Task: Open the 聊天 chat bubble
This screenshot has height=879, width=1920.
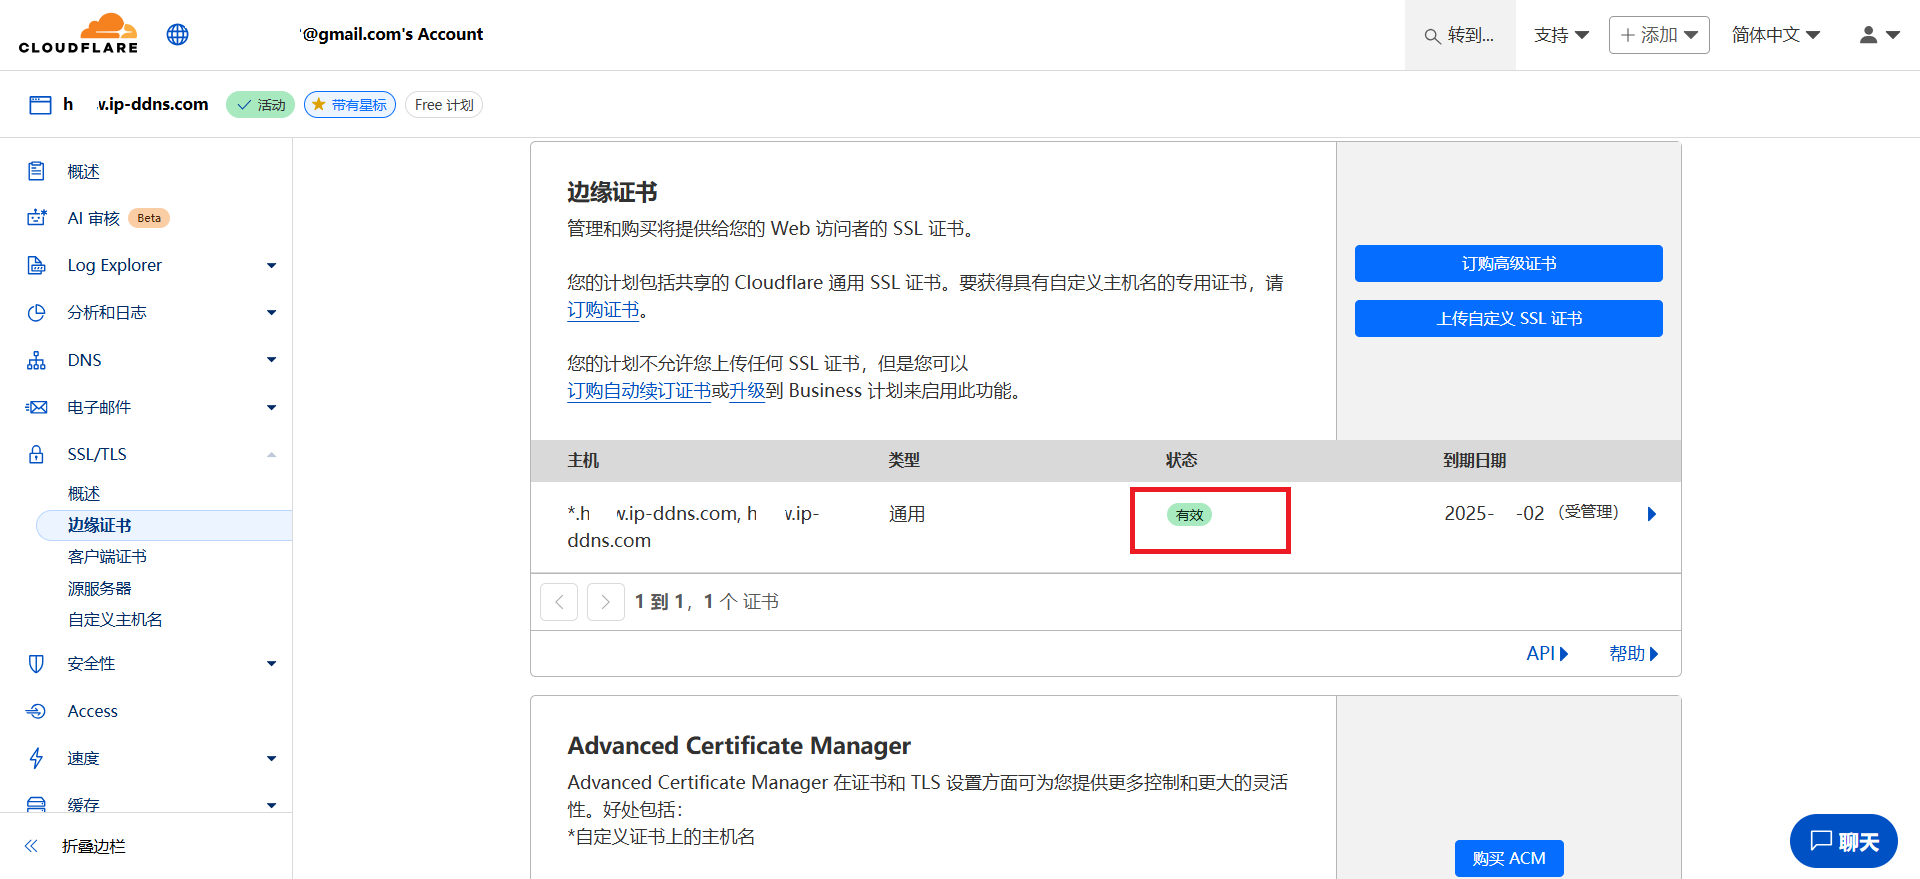Action: pyautogui.click(x=1843, y=841)
